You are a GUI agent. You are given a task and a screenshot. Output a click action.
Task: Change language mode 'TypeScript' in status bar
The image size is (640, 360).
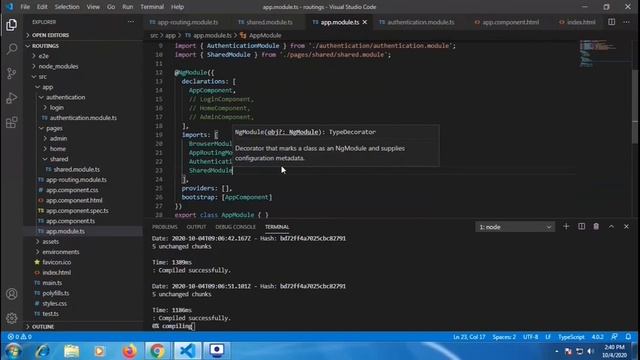click(571, 337)
